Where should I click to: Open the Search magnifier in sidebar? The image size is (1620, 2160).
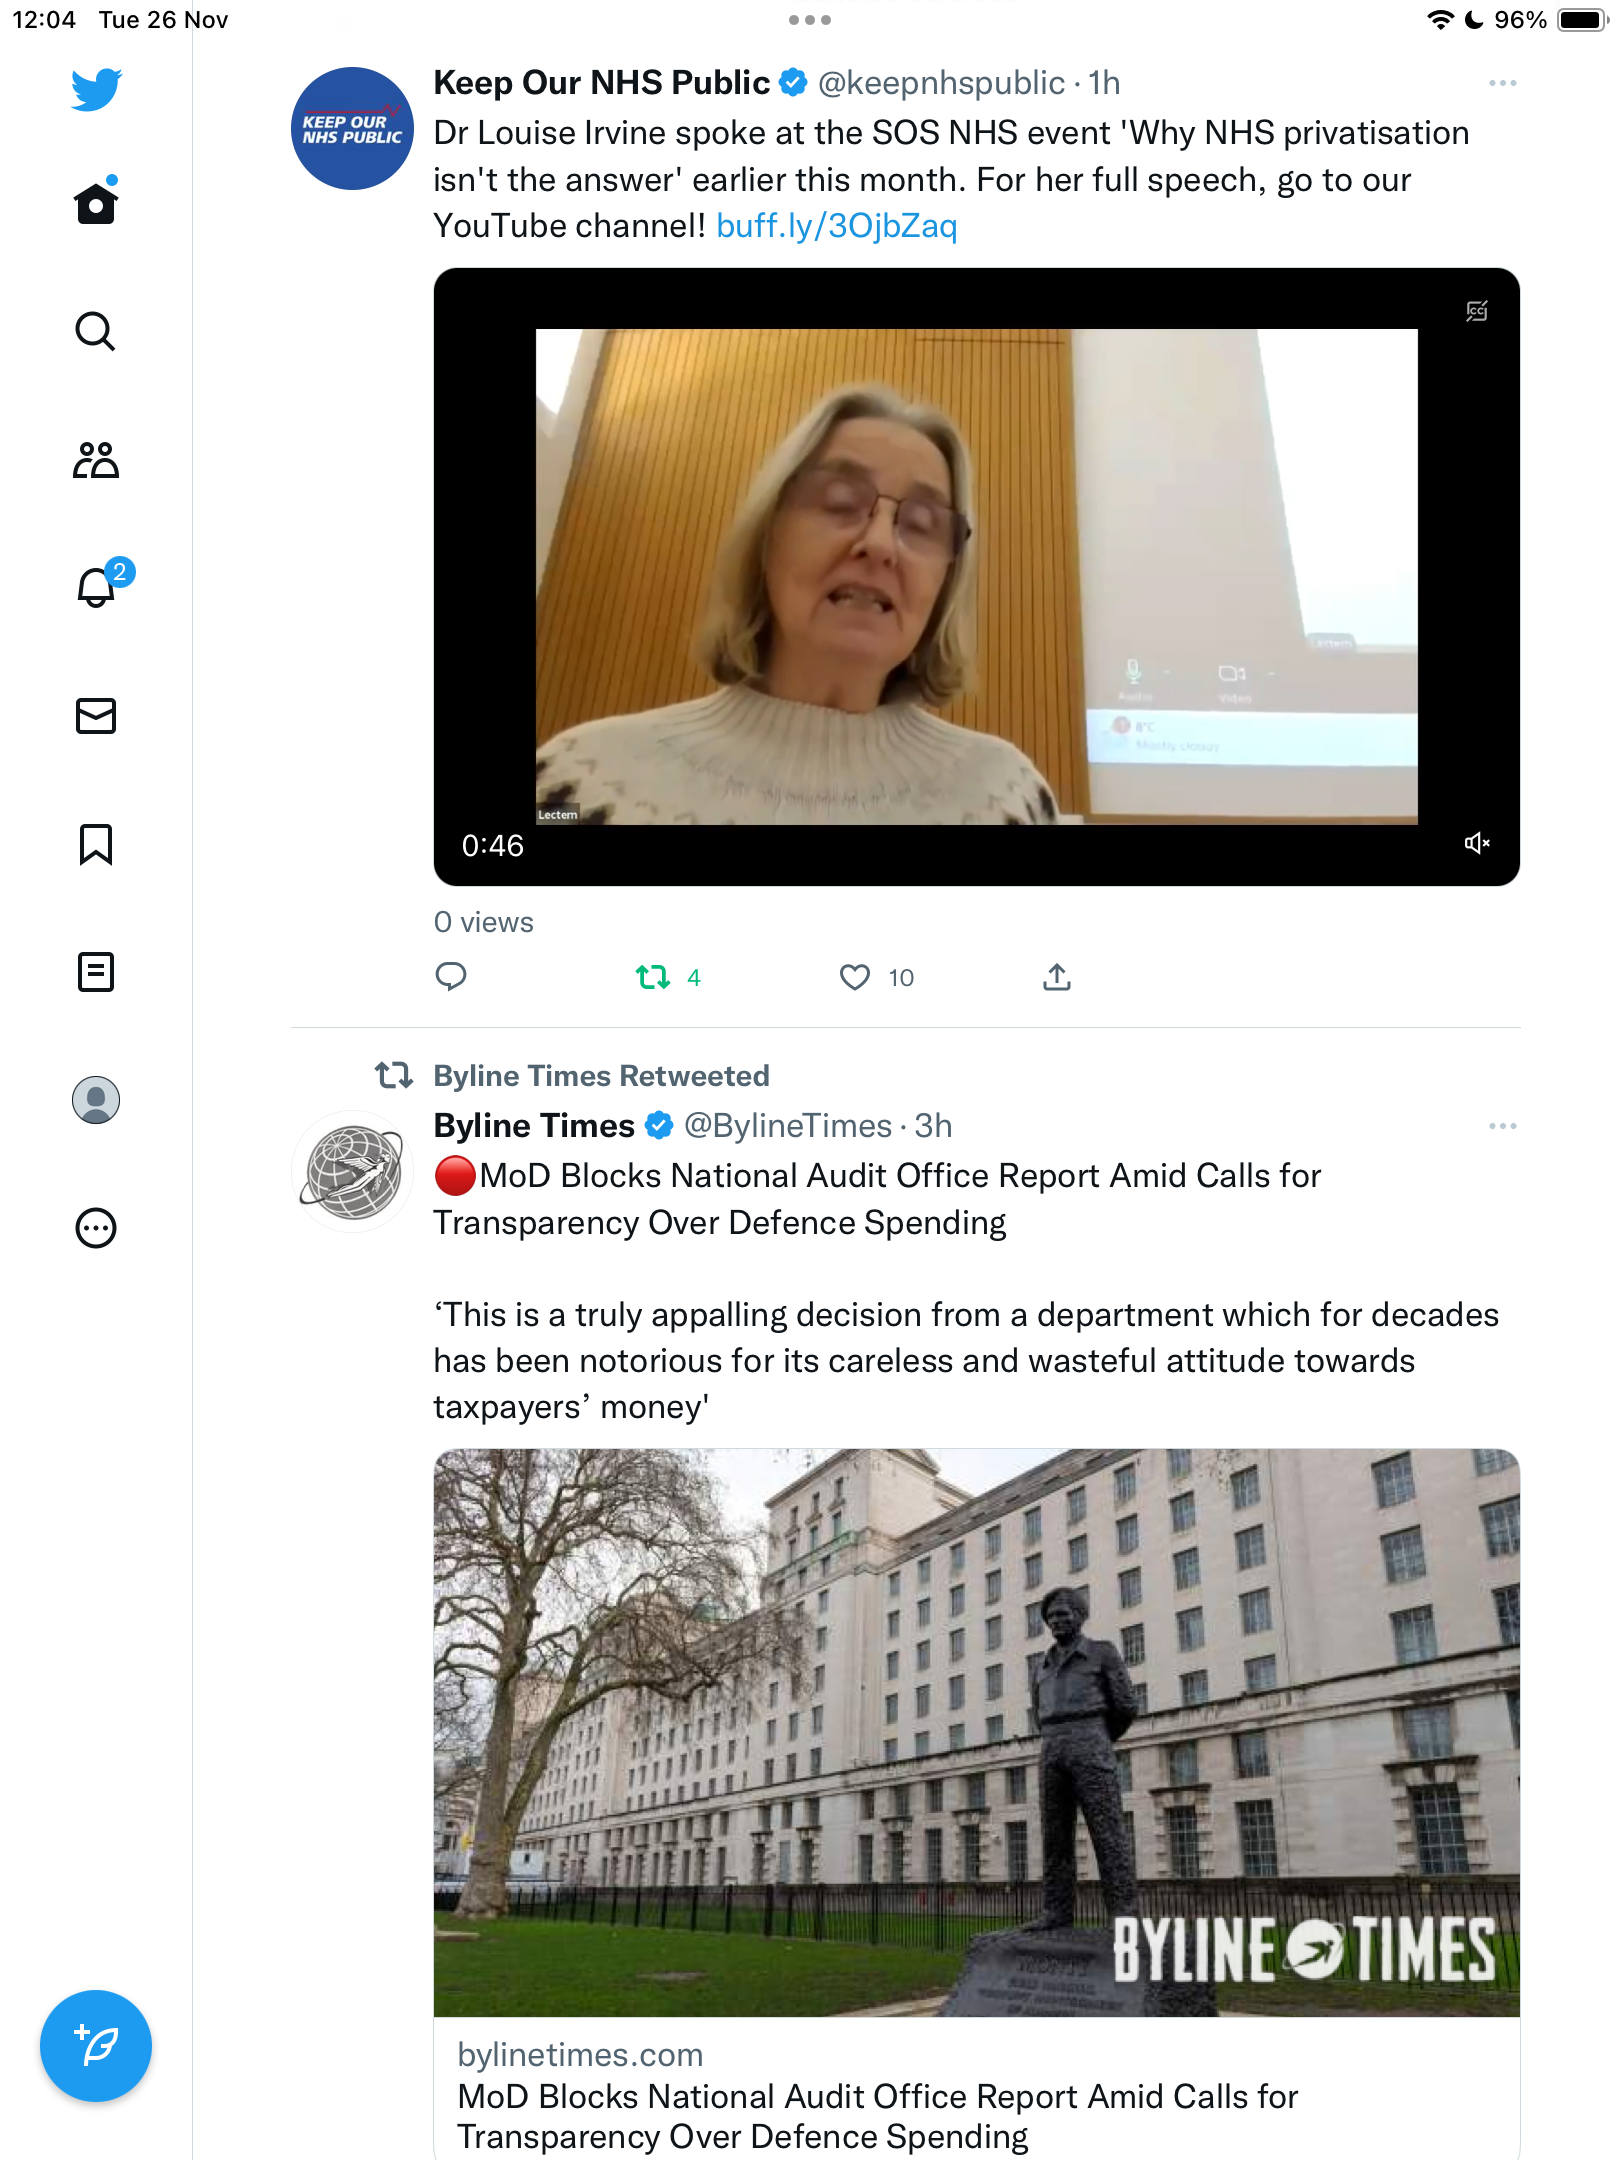click(x=96, y=331)
